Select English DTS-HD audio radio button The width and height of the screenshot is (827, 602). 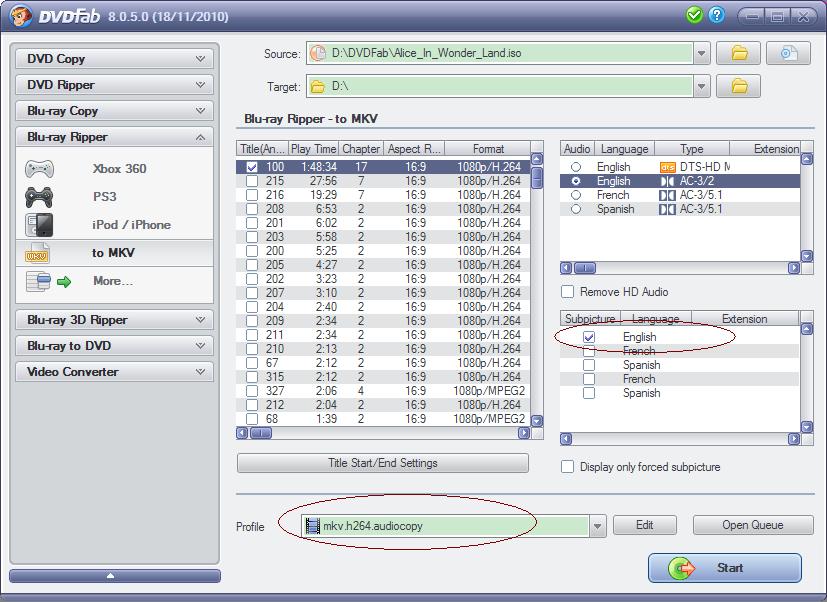[576, 167]
